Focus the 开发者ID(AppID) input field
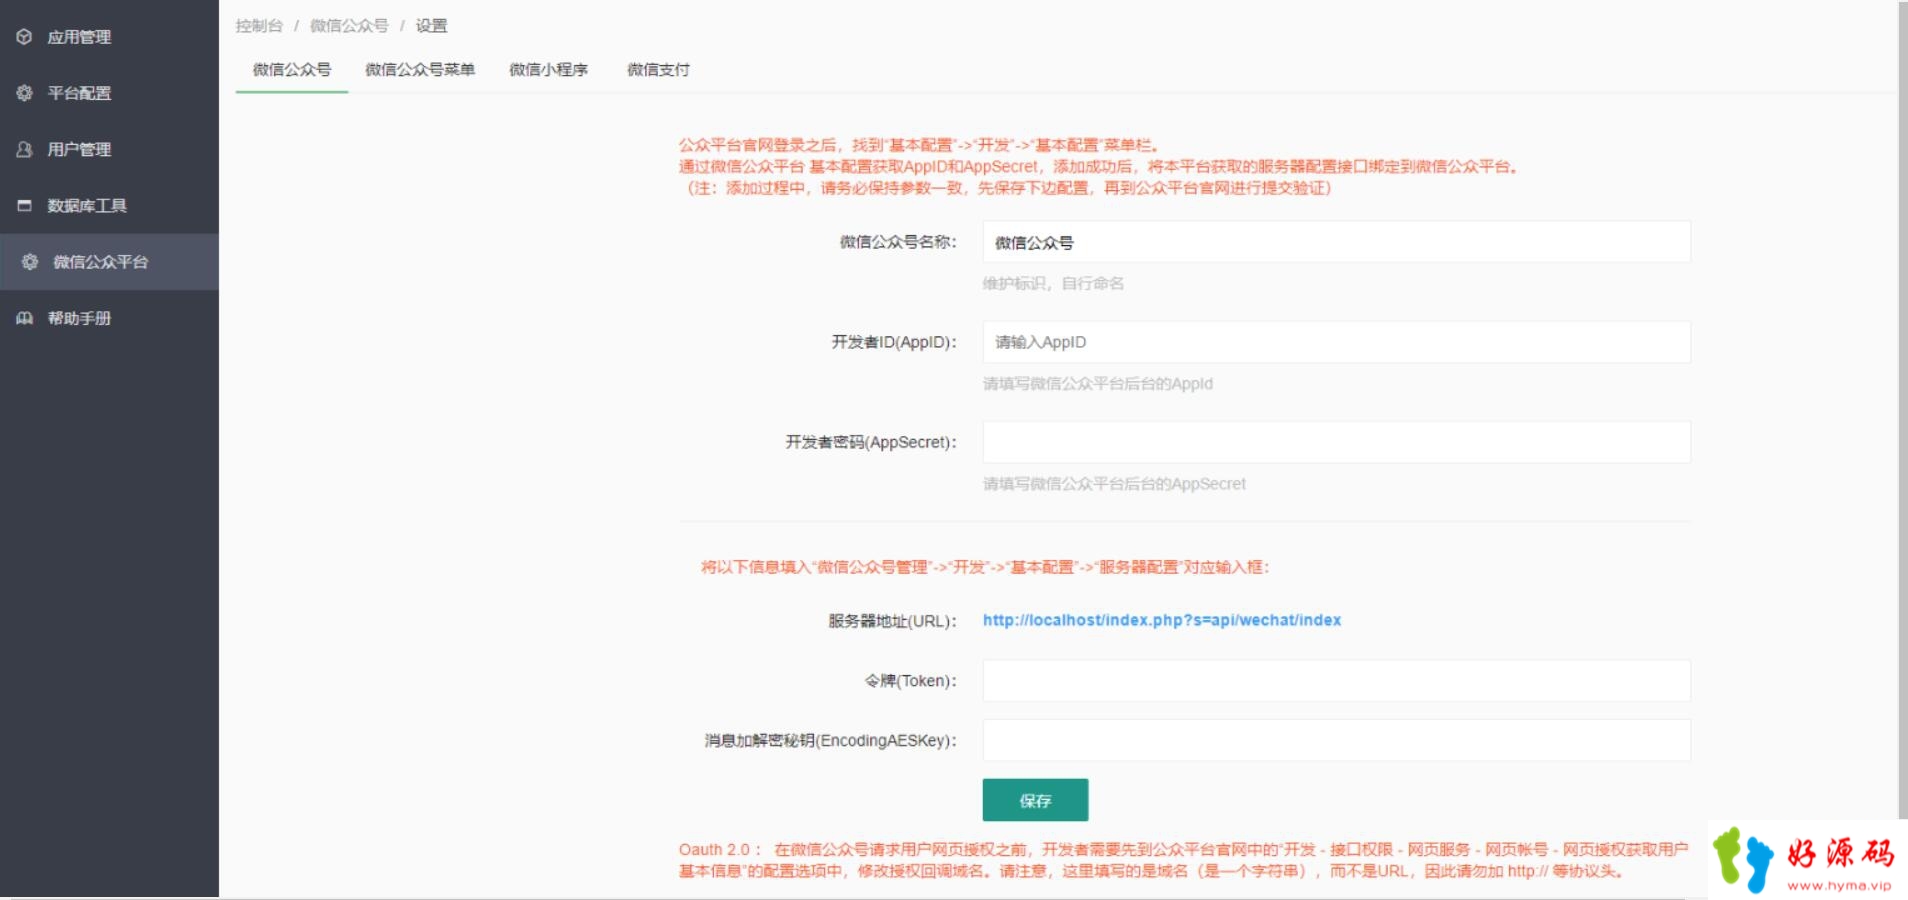The width and height of the screenshot is (1908, 900). [x=1336, y=342]
